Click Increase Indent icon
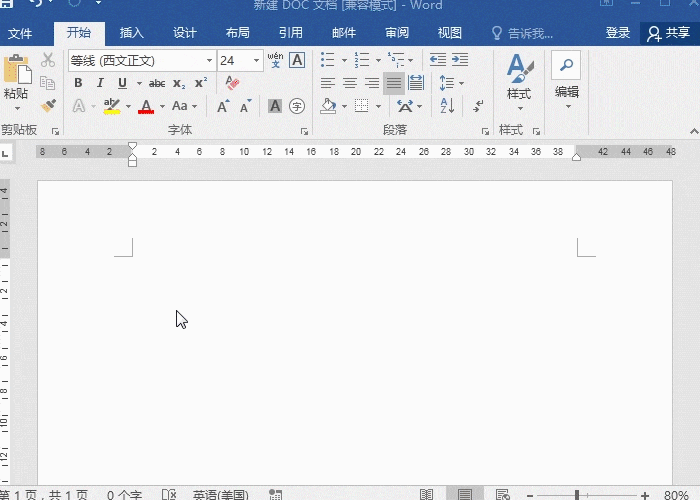 click(x=460, y=60)
